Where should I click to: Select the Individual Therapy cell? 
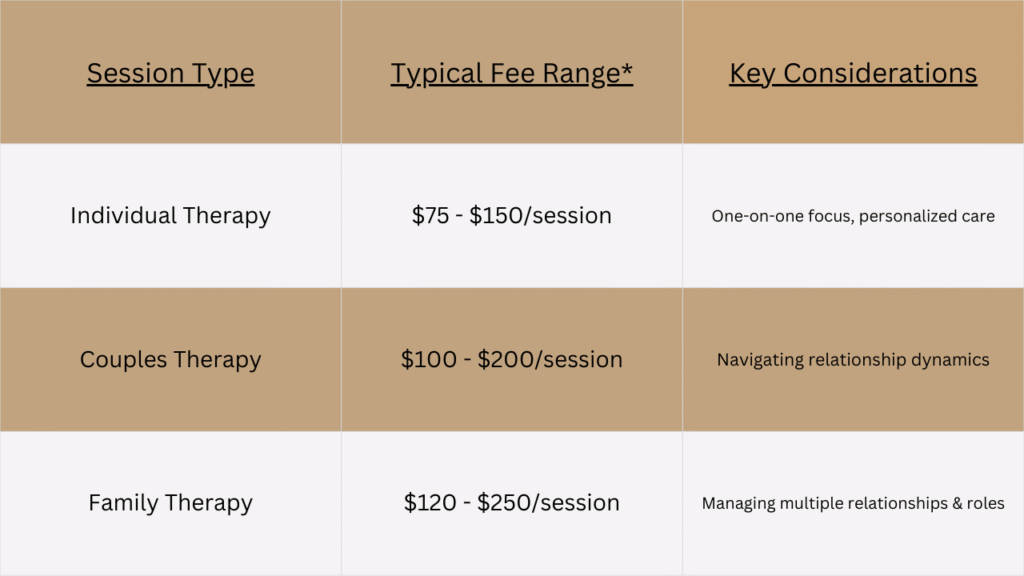(x=170, y=216)
